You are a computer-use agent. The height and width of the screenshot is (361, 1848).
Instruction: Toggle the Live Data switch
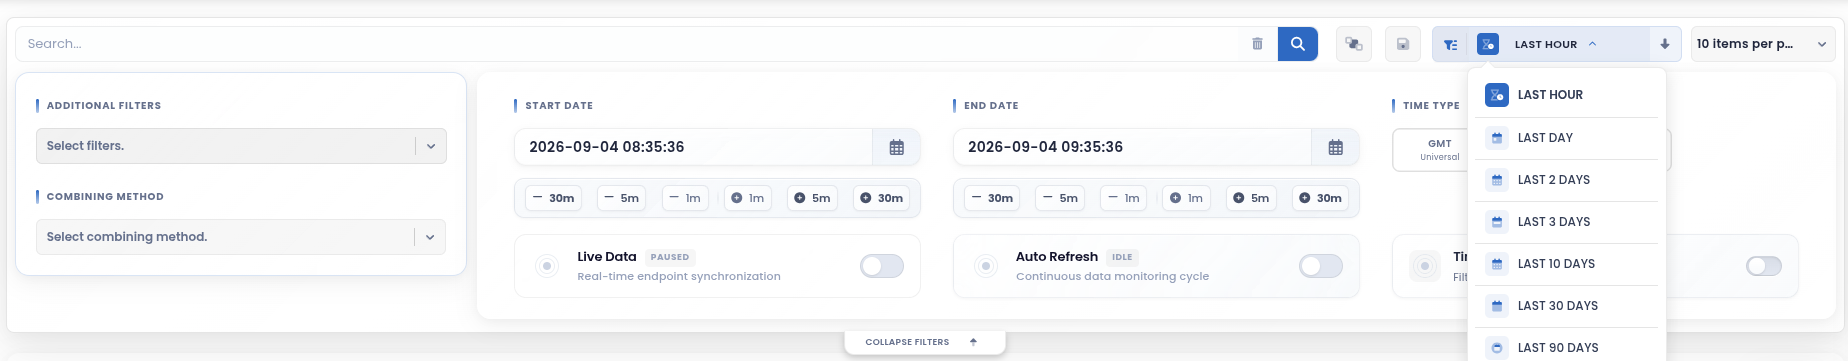882,266
